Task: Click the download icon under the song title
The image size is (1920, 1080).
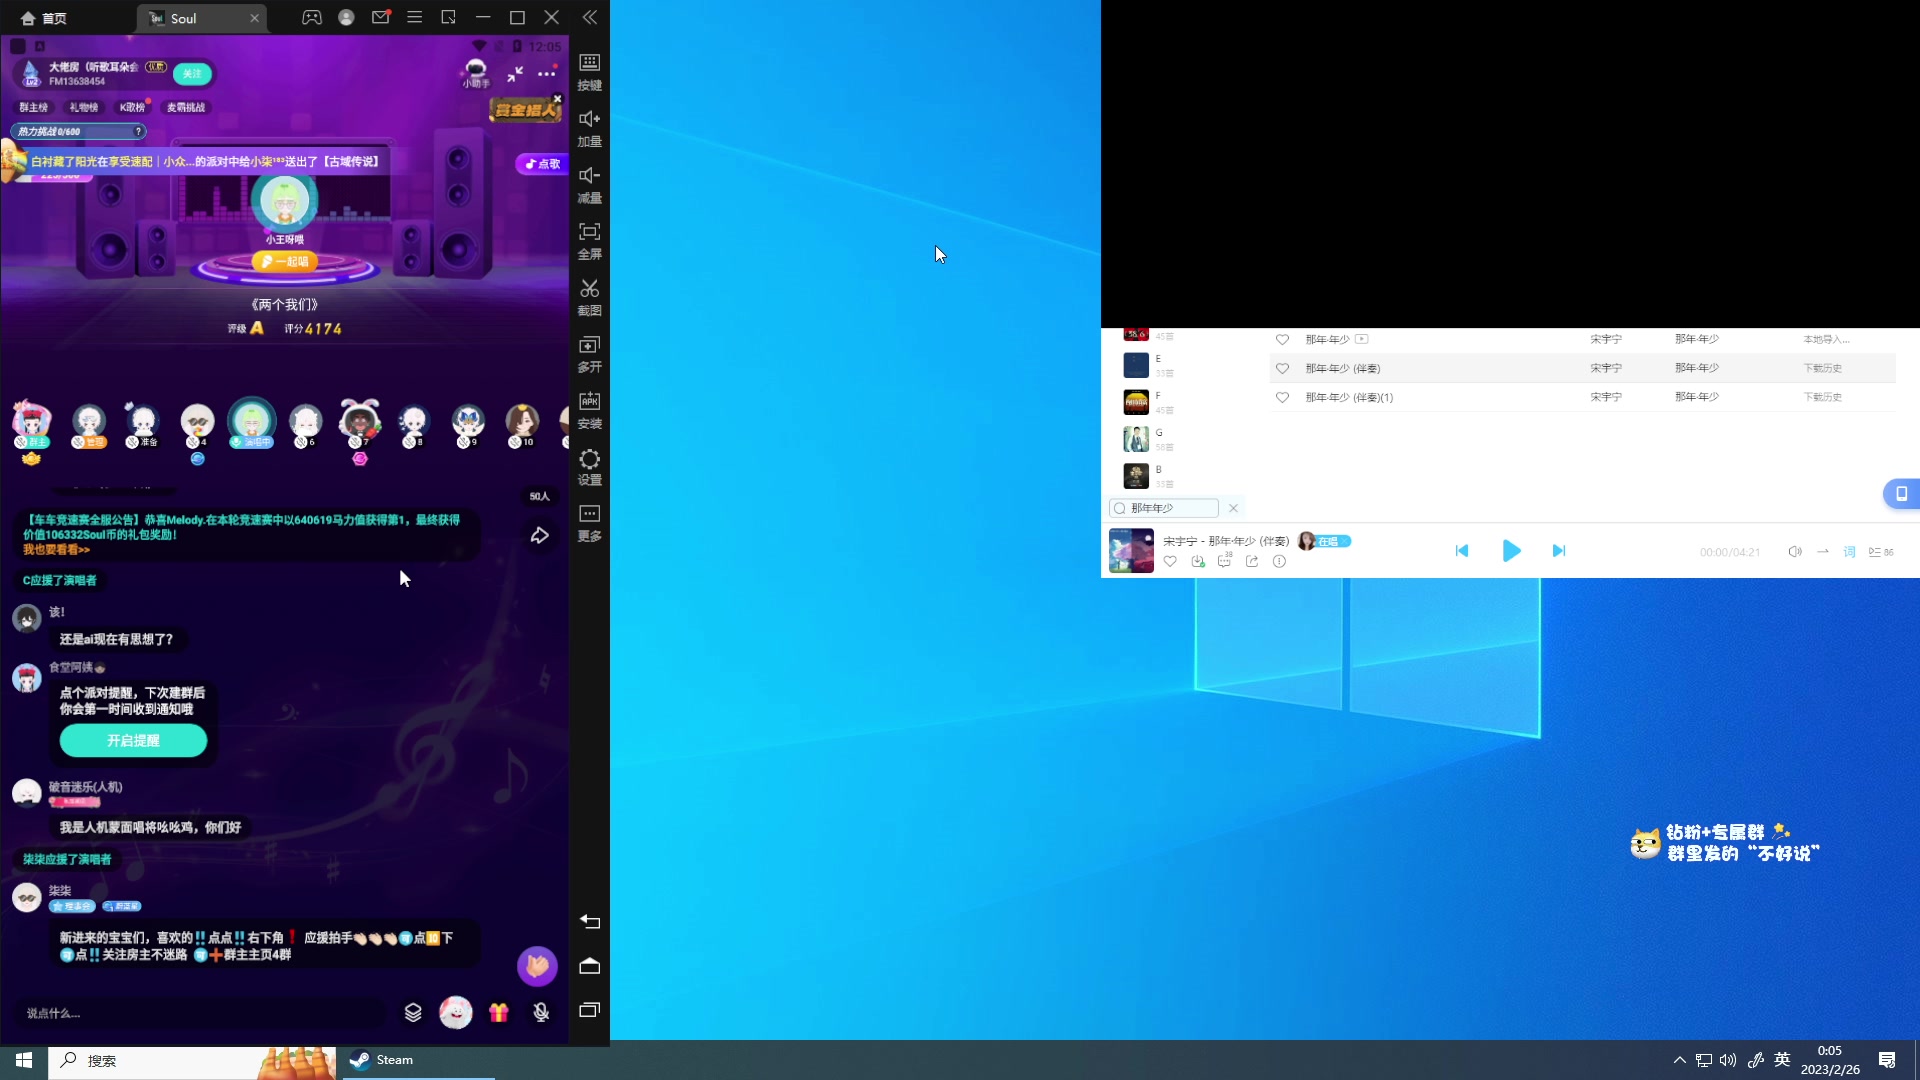Action: pyautogui.click(x=1197, y=562)
